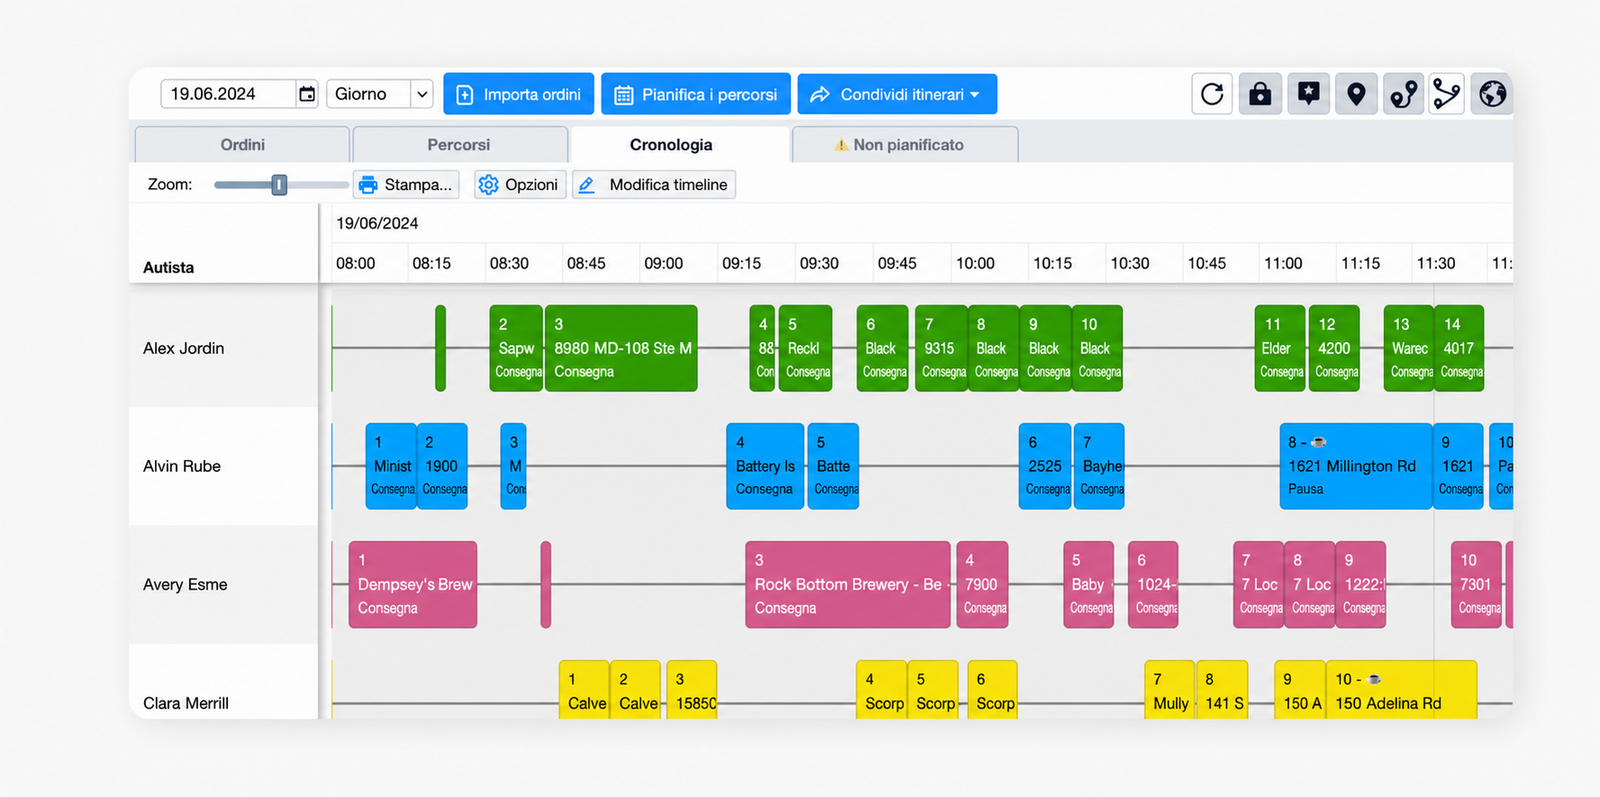Expand the Condividi itinerari dropdown

(897, 94)
